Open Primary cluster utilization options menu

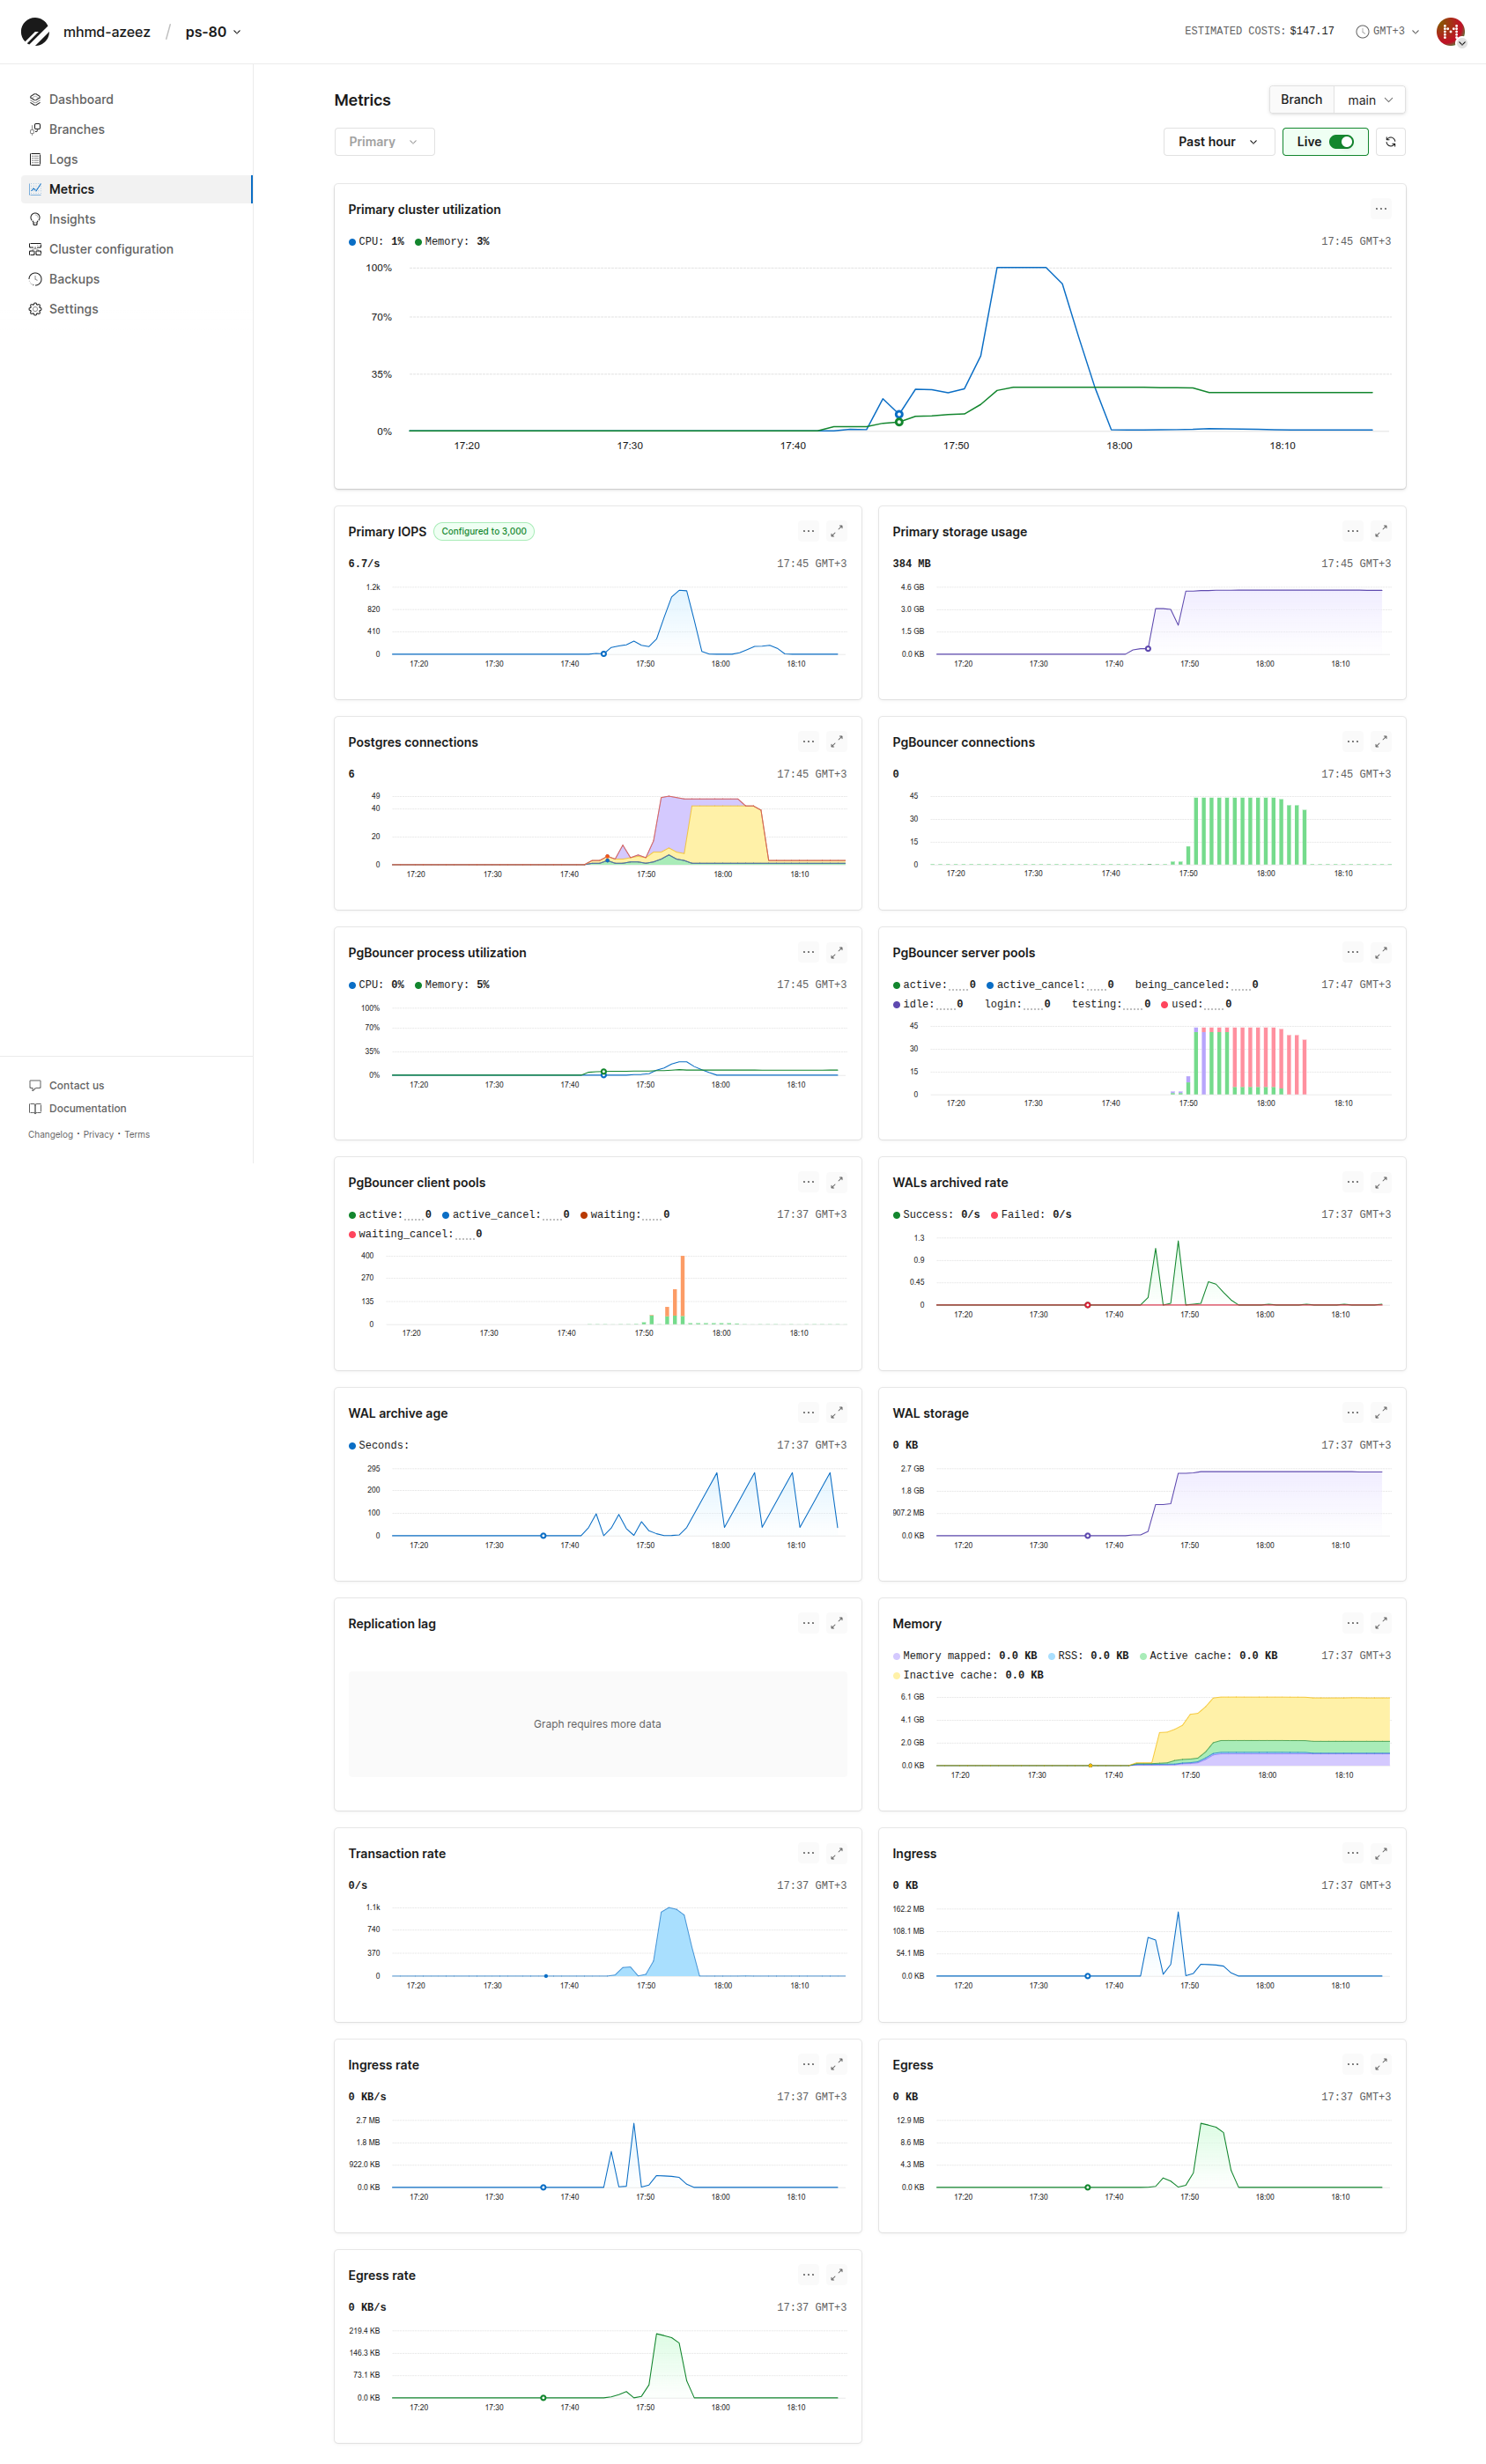pyautogui.click(x=1380, y=210)
